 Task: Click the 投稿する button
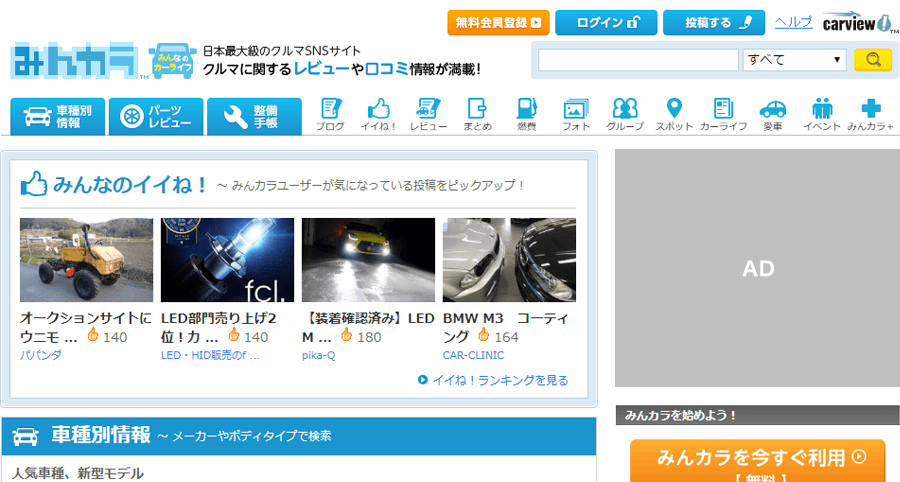pyautogui.click(x=714, y=23)
